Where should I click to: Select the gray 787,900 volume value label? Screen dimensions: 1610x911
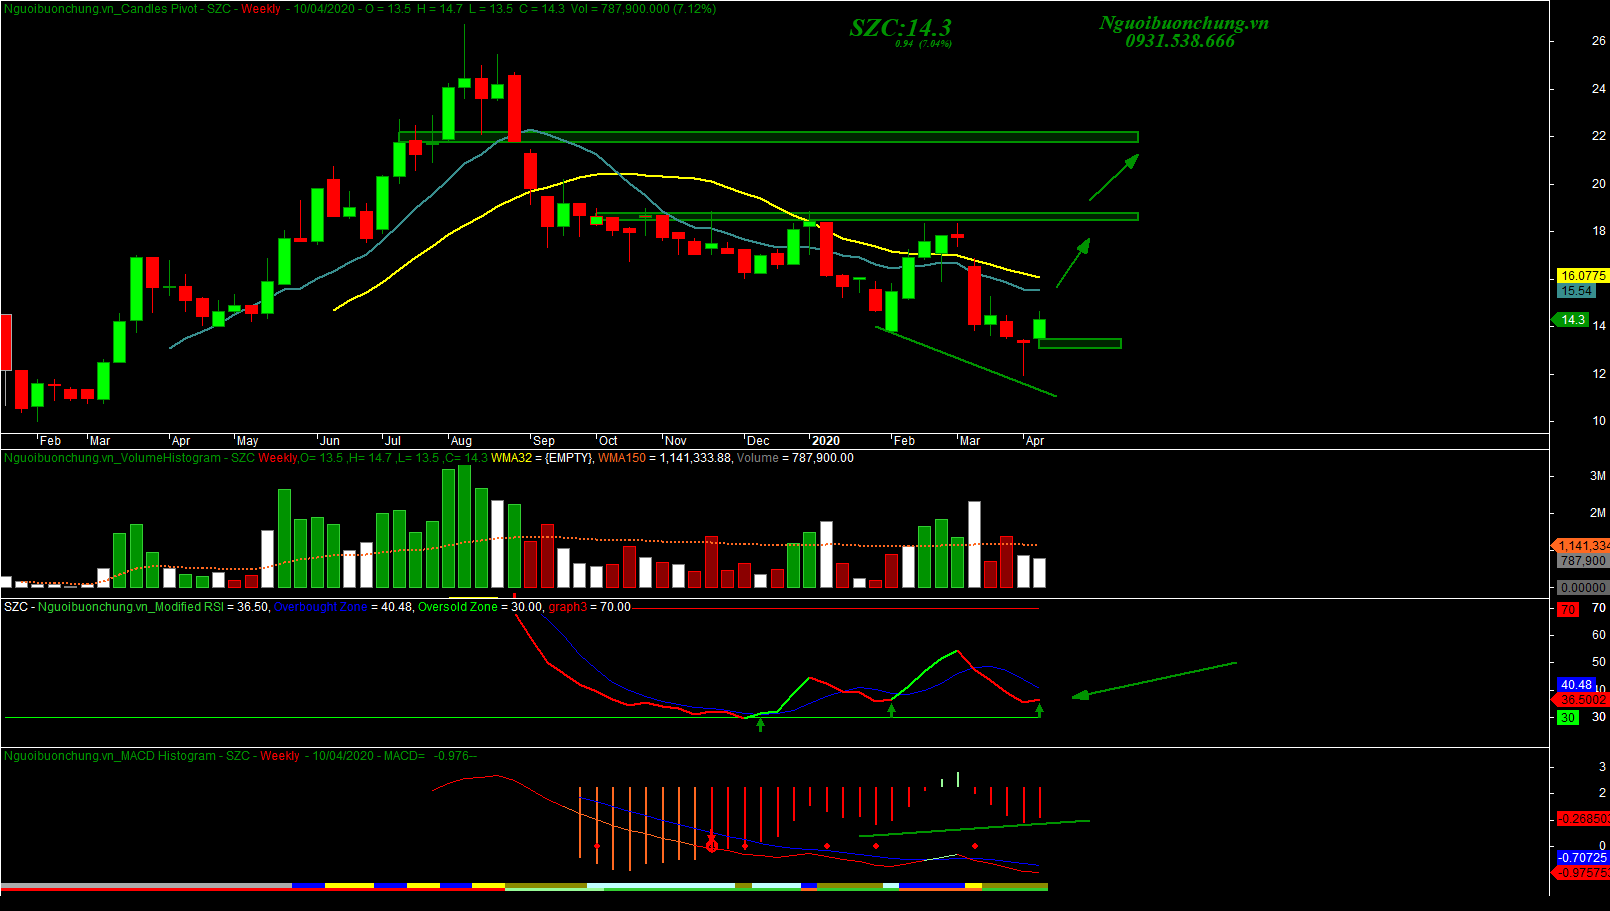click(x=1582, y=561)
